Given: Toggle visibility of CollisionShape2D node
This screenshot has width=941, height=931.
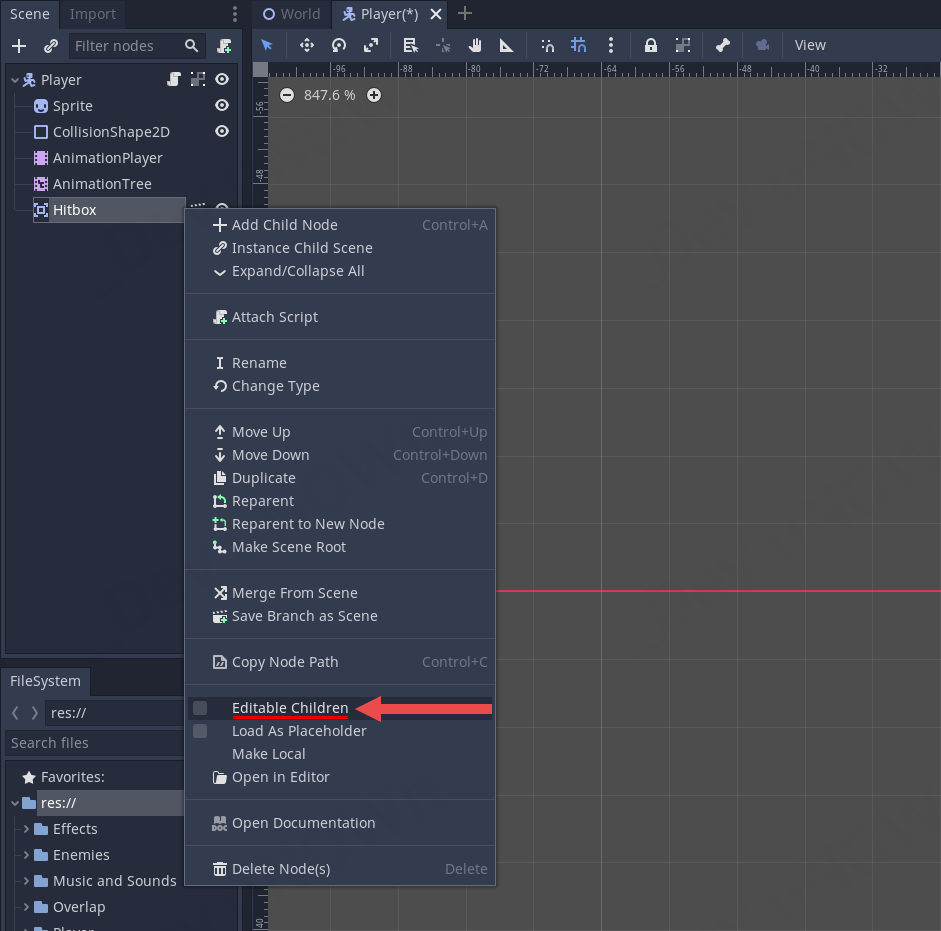Looking at the screenshot, I should coord(222,131).
